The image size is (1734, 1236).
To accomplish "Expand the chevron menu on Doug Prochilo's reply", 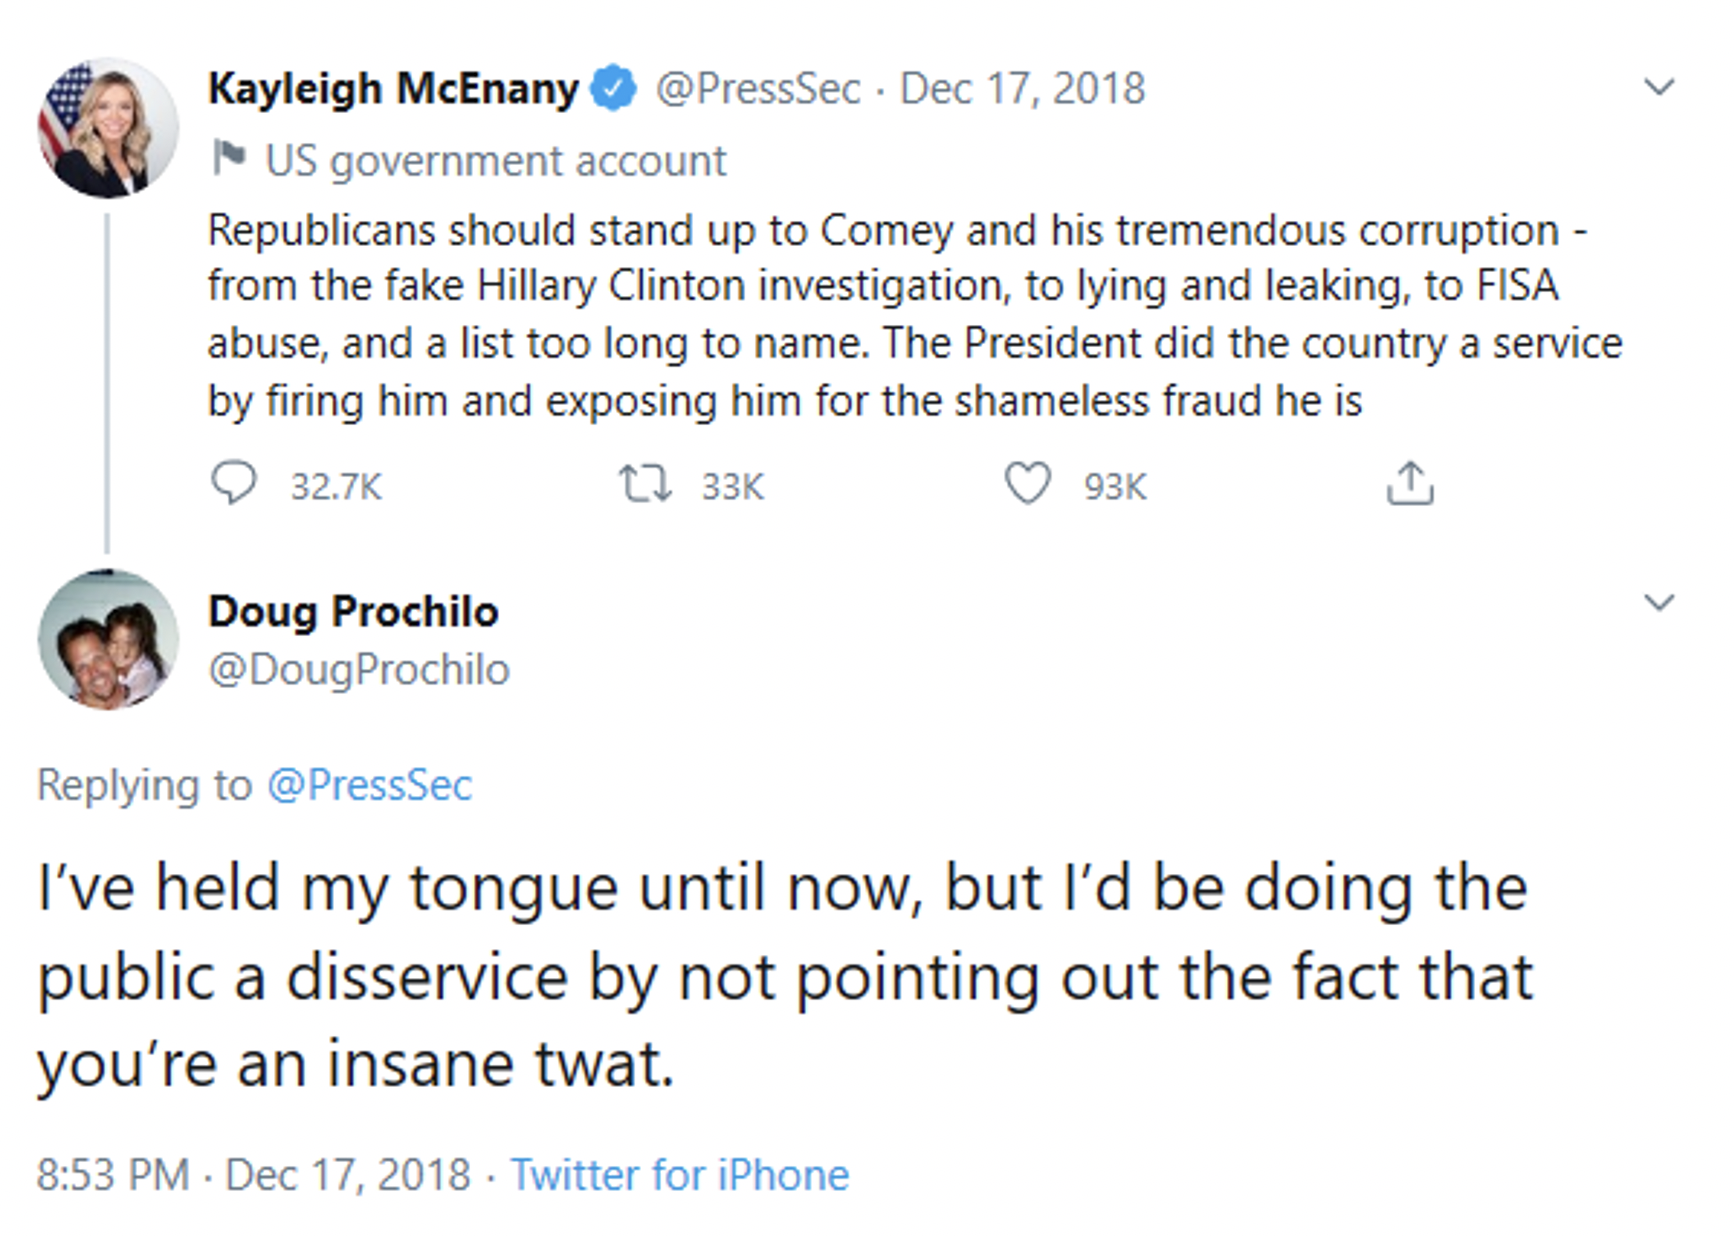I will tap(1659, 602).
